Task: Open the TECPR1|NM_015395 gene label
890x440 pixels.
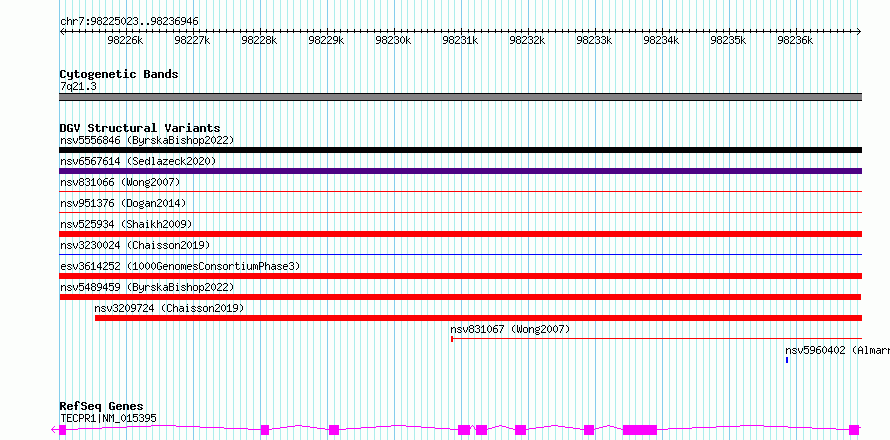Action: (108, 418)
